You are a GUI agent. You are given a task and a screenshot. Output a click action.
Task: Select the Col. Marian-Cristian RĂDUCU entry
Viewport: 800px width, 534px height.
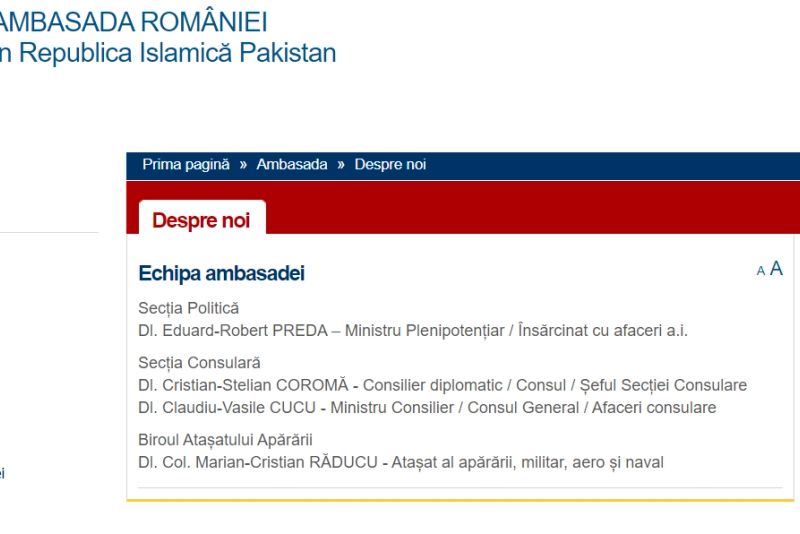tap(401, 462)
